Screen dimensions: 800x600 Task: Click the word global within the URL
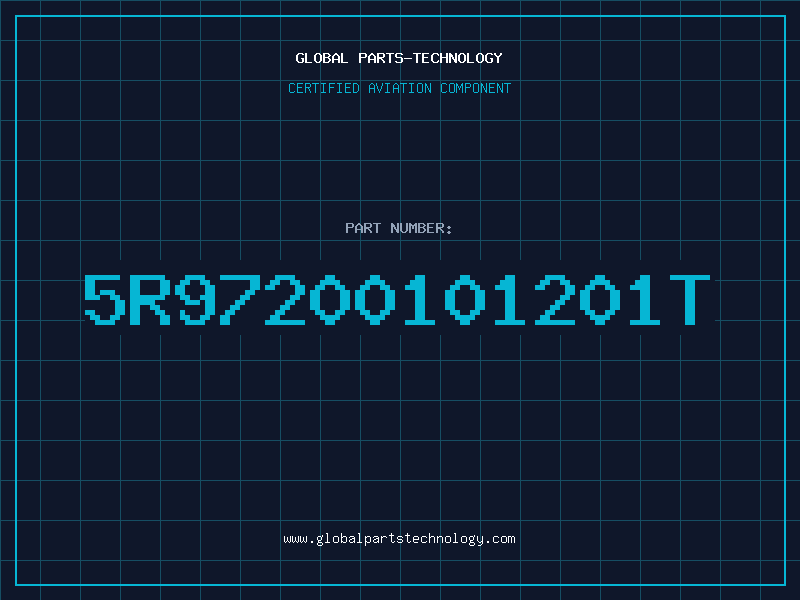(x=341, y=539)
